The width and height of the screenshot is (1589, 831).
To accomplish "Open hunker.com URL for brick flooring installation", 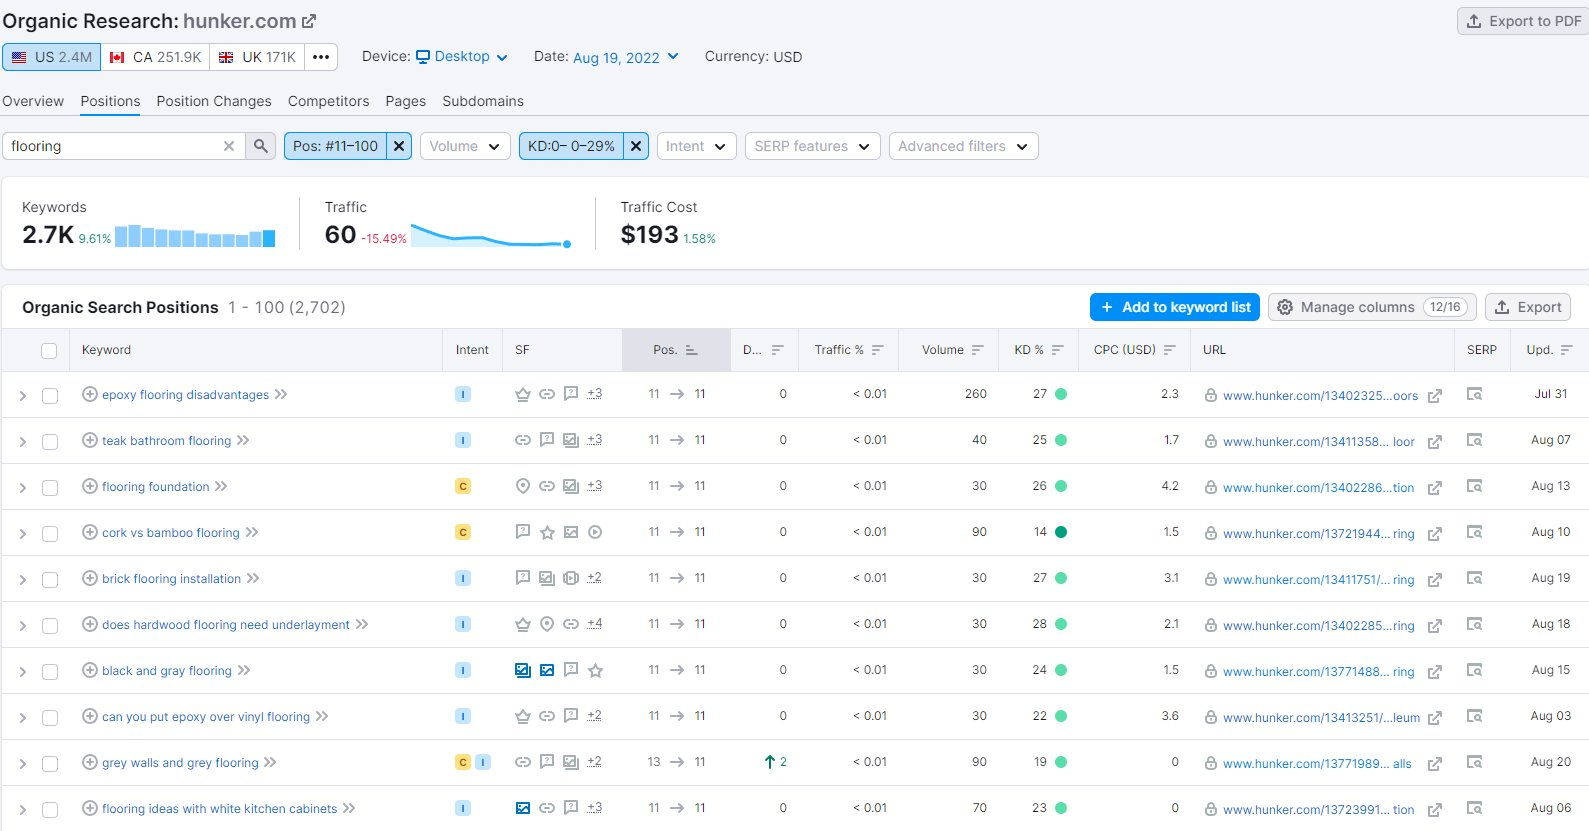I will pyautogui.click(x=1318, y=580).
